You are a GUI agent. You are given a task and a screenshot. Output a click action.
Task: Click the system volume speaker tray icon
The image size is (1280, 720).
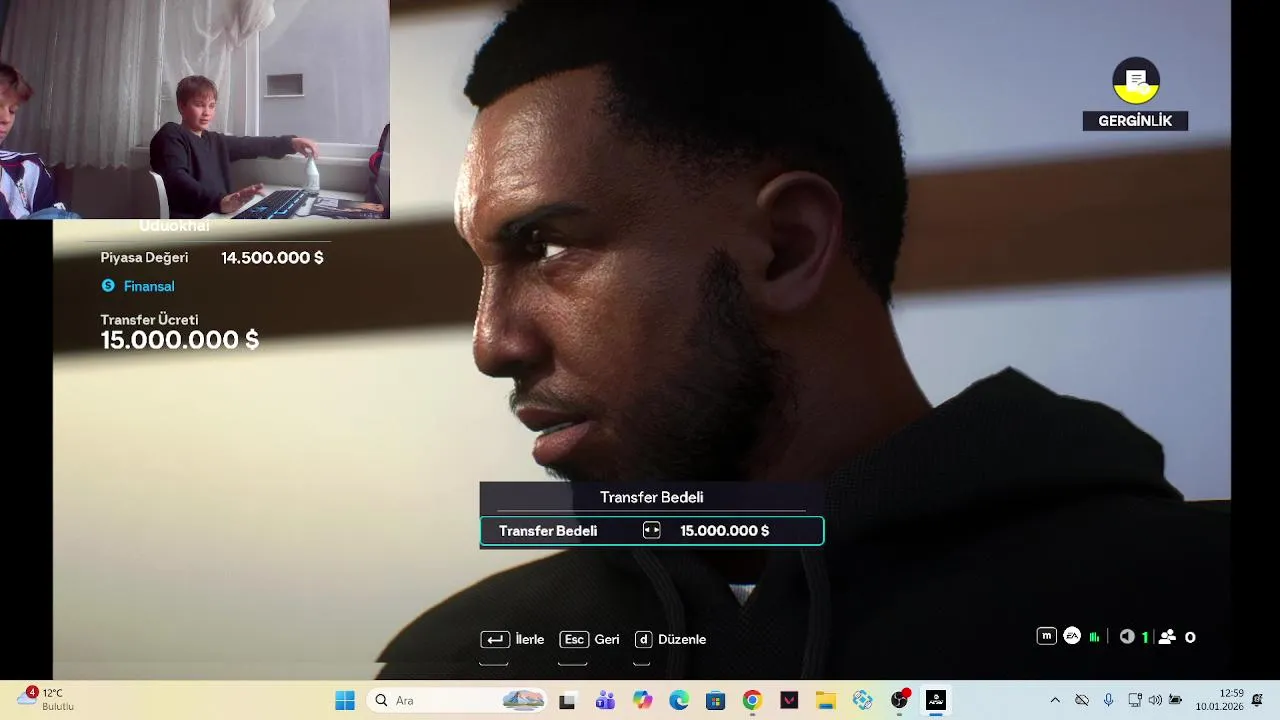click(1155, 700)
